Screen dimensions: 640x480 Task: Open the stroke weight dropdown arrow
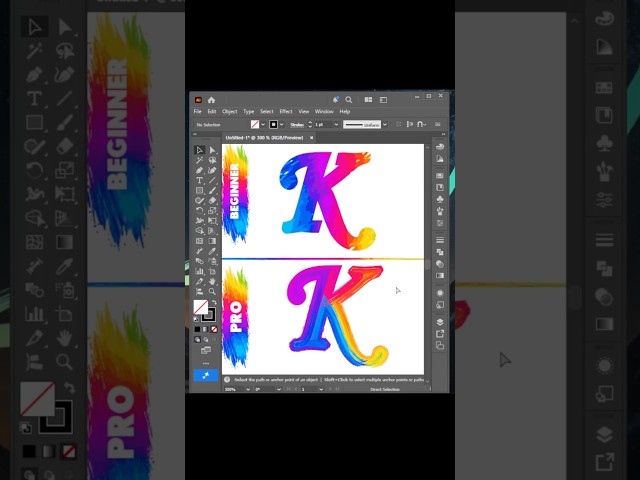pos(336,124)
